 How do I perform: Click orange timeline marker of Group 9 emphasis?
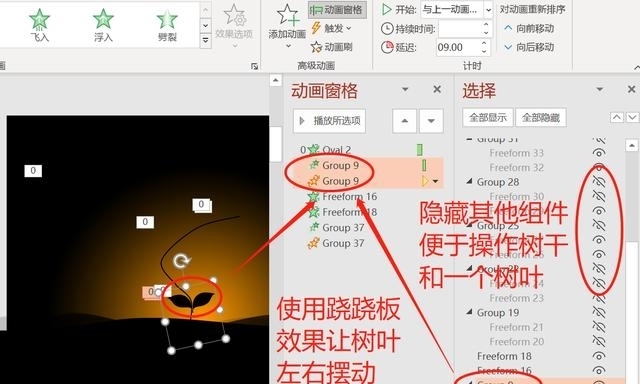coord(424,181)
